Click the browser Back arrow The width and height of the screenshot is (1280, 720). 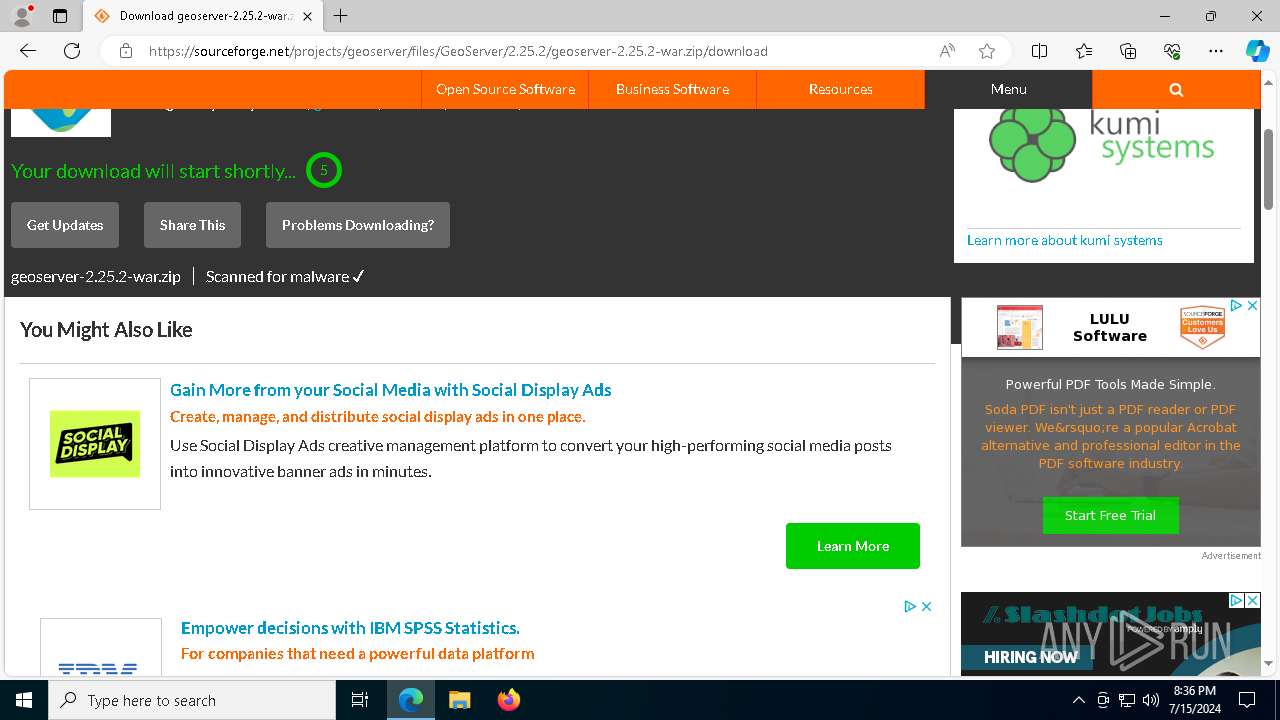28,51
